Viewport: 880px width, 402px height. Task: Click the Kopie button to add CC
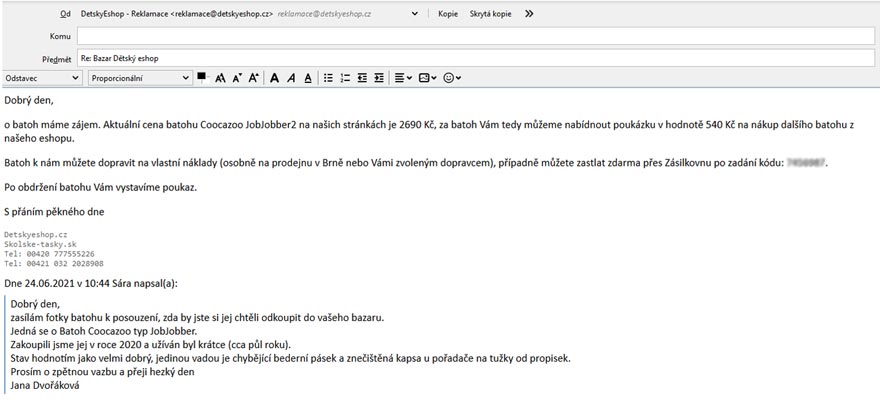448,15
